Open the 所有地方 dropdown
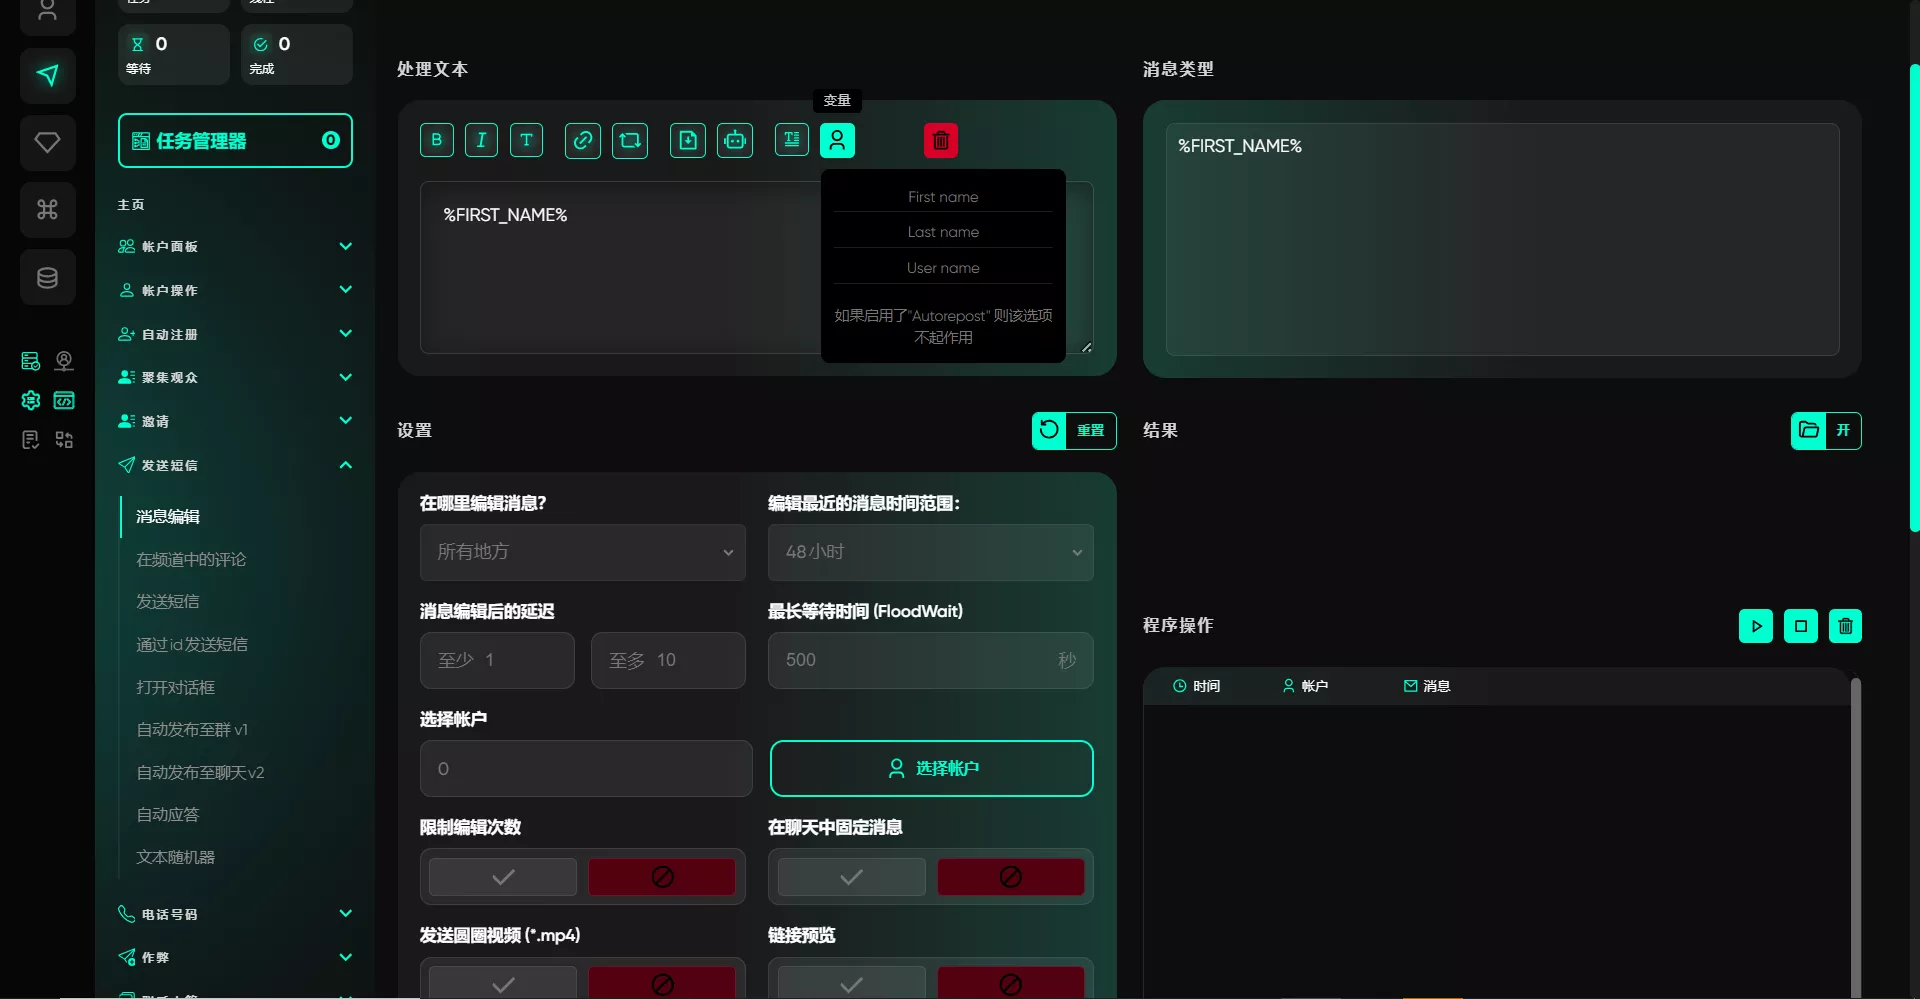This screenshot has width=1920, height=999. 583,552
